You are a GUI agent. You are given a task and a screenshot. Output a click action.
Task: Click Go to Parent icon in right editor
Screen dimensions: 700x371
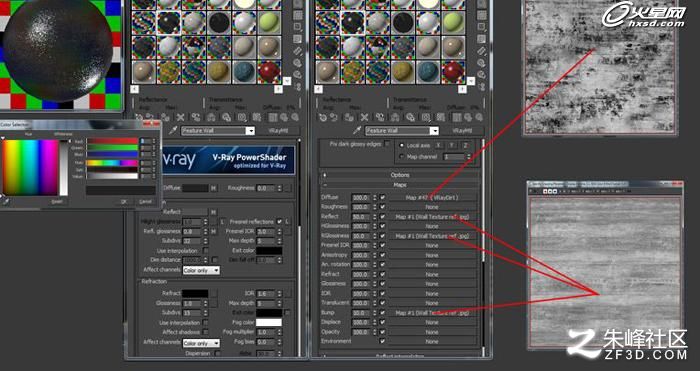pos(468,117)
